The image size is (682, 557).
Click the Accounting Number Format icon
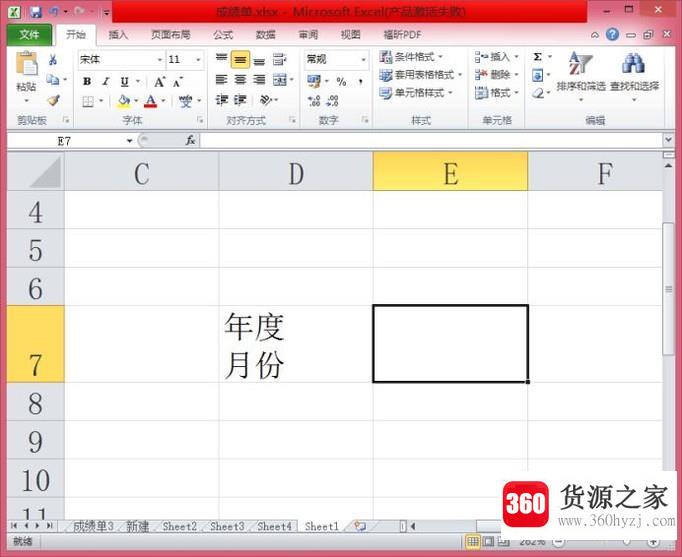[314, 81]
